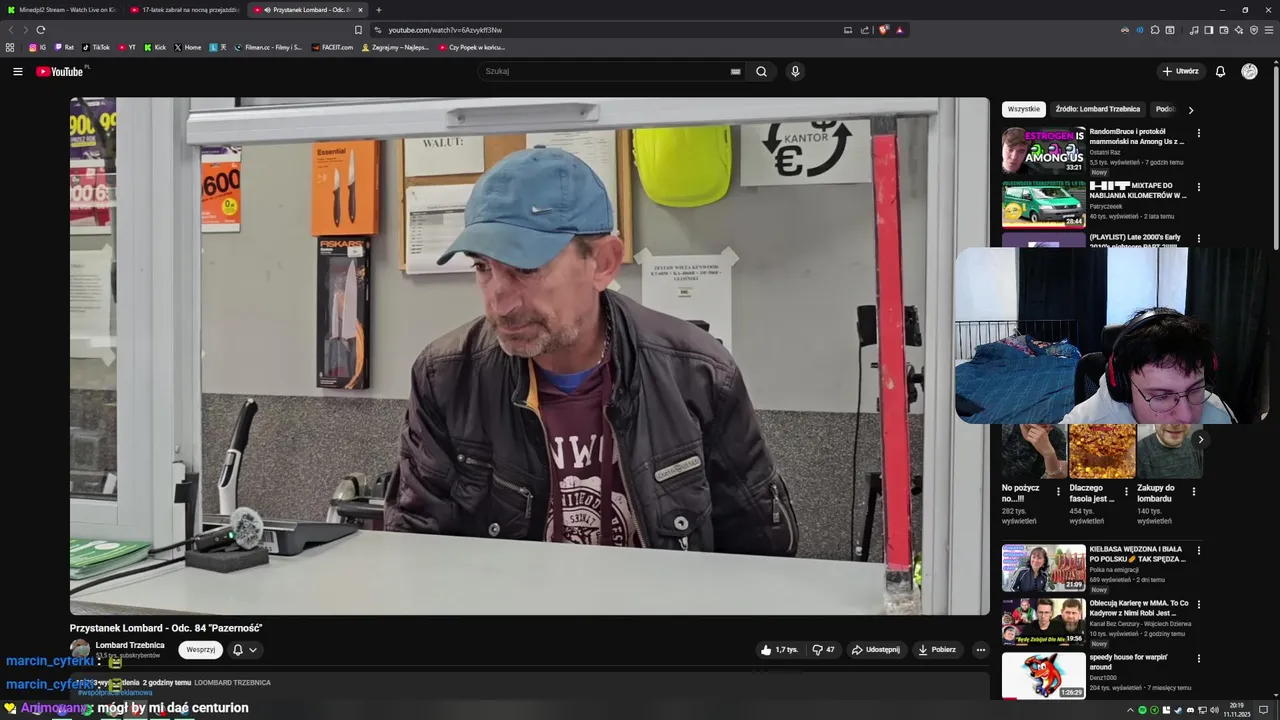Open Lombard Trzebnica channel name
1280x720 pixels.
(130, 645)
